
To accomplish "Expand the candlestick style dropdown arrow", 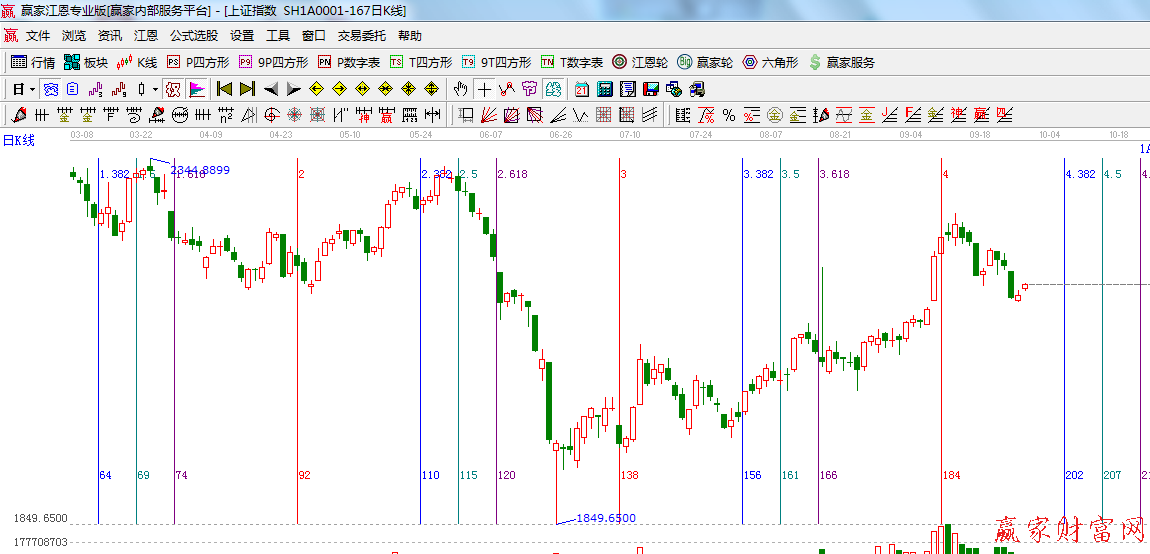I will coord(155,89).
